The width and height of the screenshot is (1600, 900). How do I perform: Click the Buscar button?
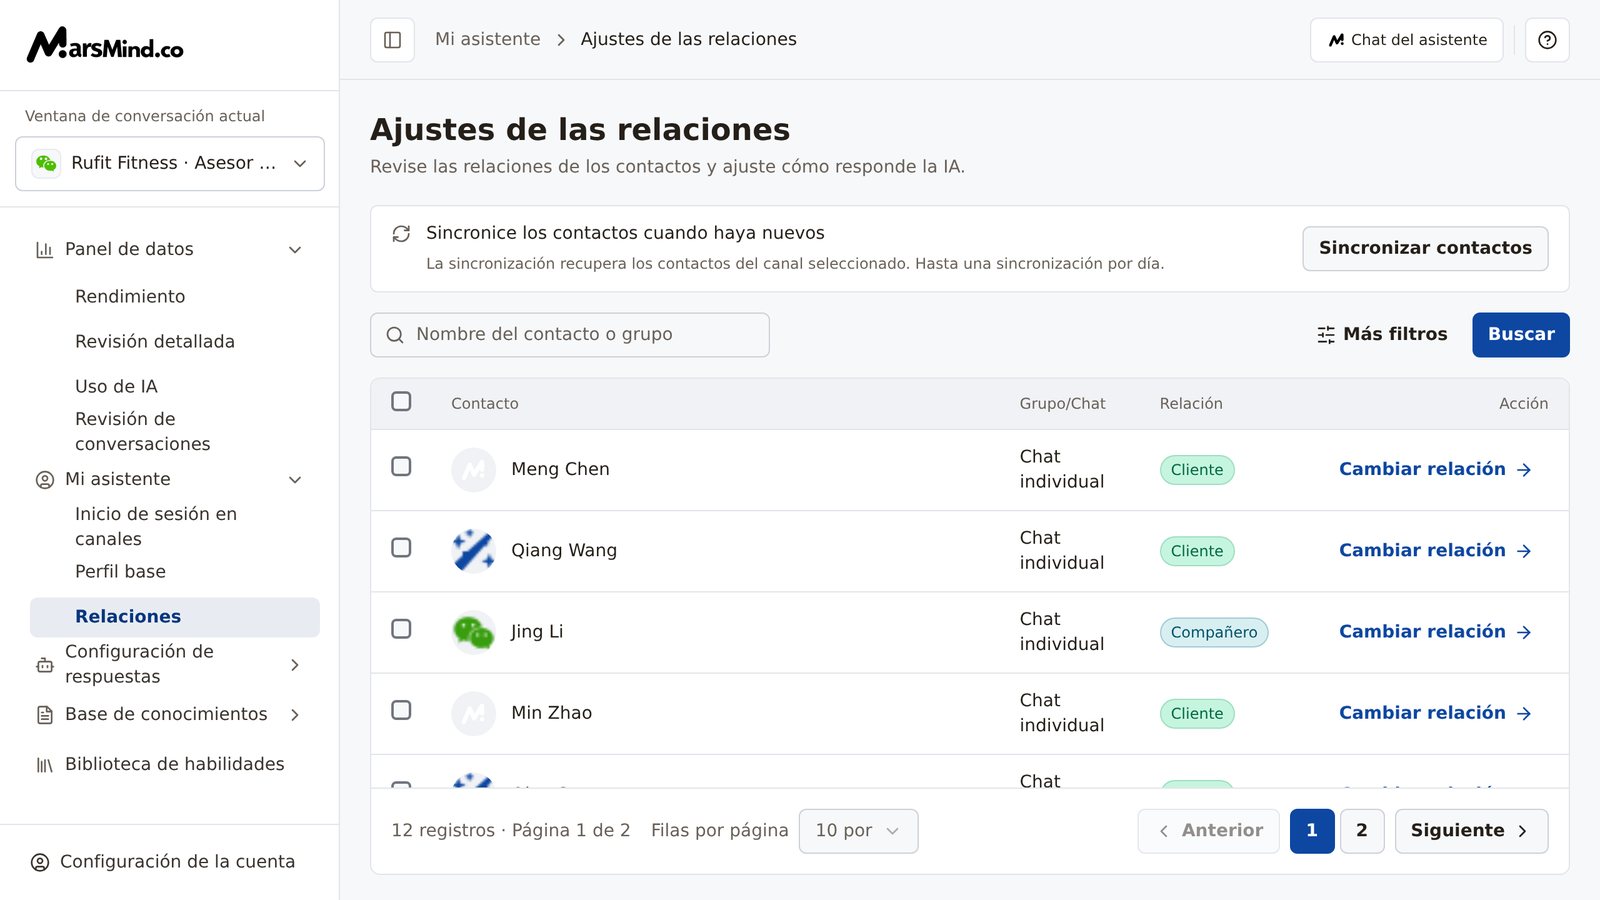(x=1521, y=335)
